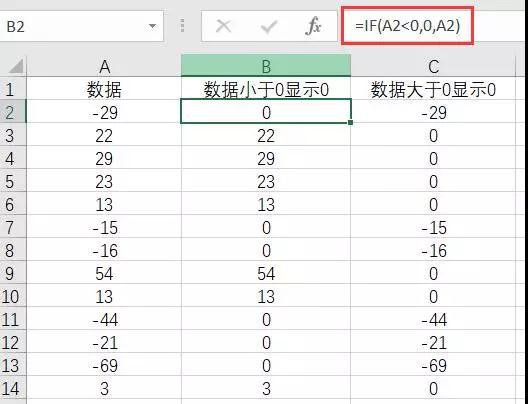Open the Insert Function fx icon
Viewport: 528px width, 404px height.
point(313,26)
